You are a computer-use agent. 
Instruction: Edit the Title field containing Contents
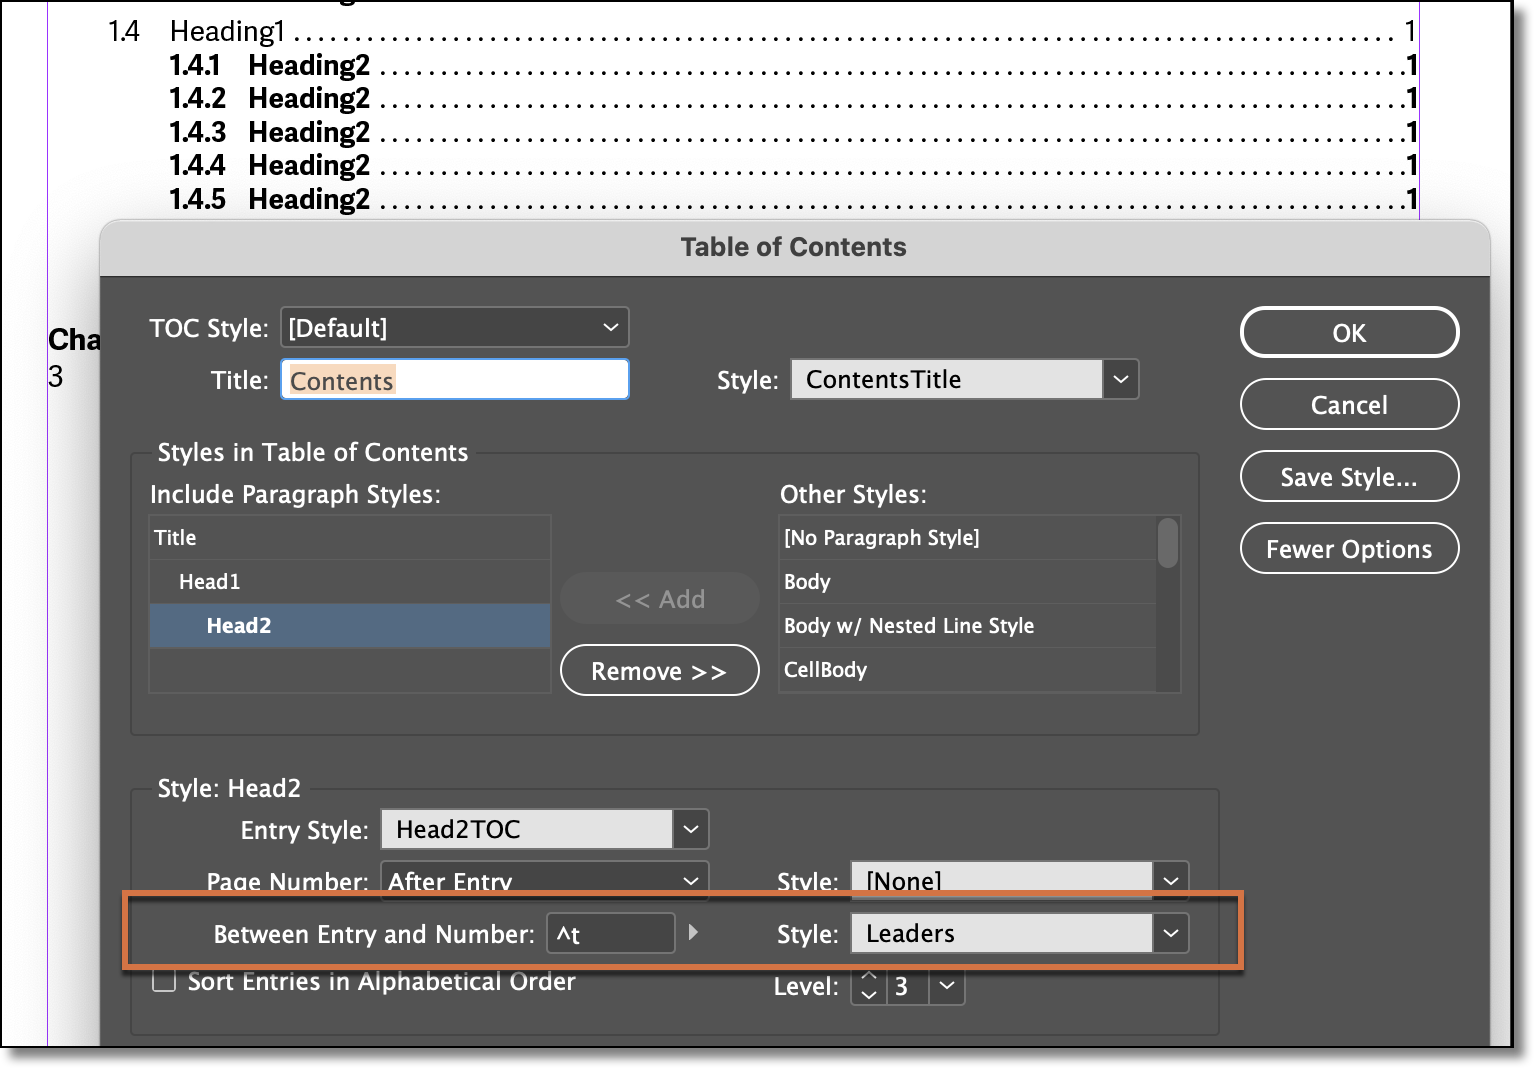pyautogui.click(x=454, y=380)
